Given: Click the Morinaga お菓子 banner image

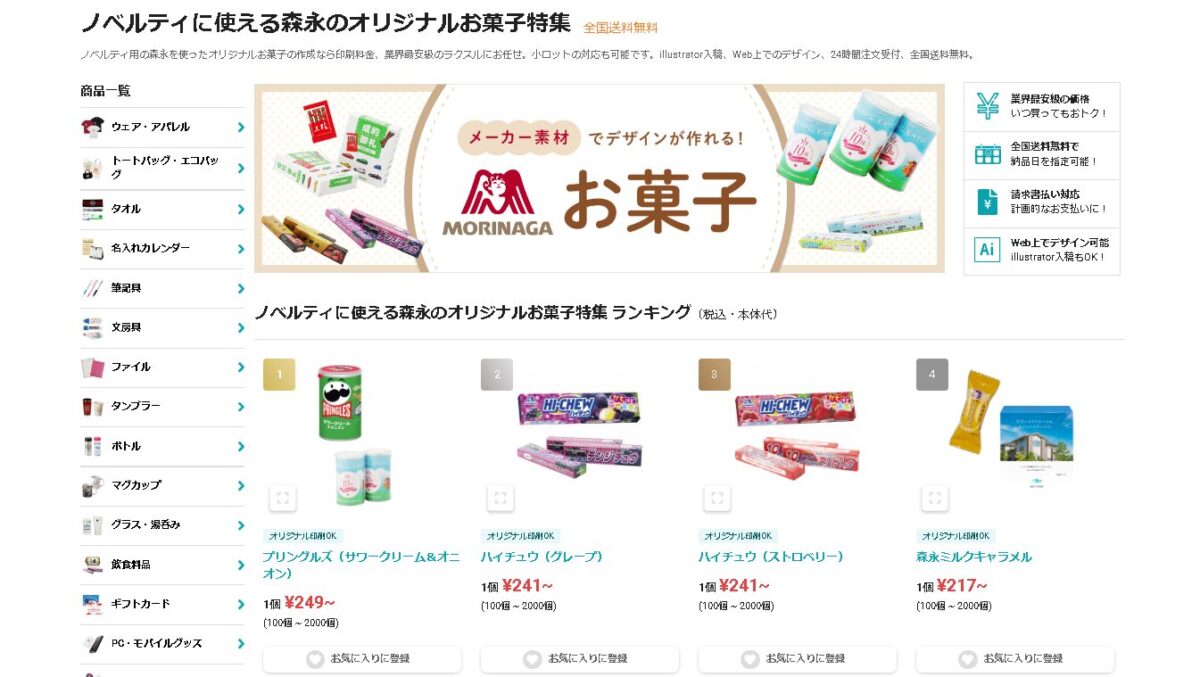Looking at the screenshot, I should [599, 178].
